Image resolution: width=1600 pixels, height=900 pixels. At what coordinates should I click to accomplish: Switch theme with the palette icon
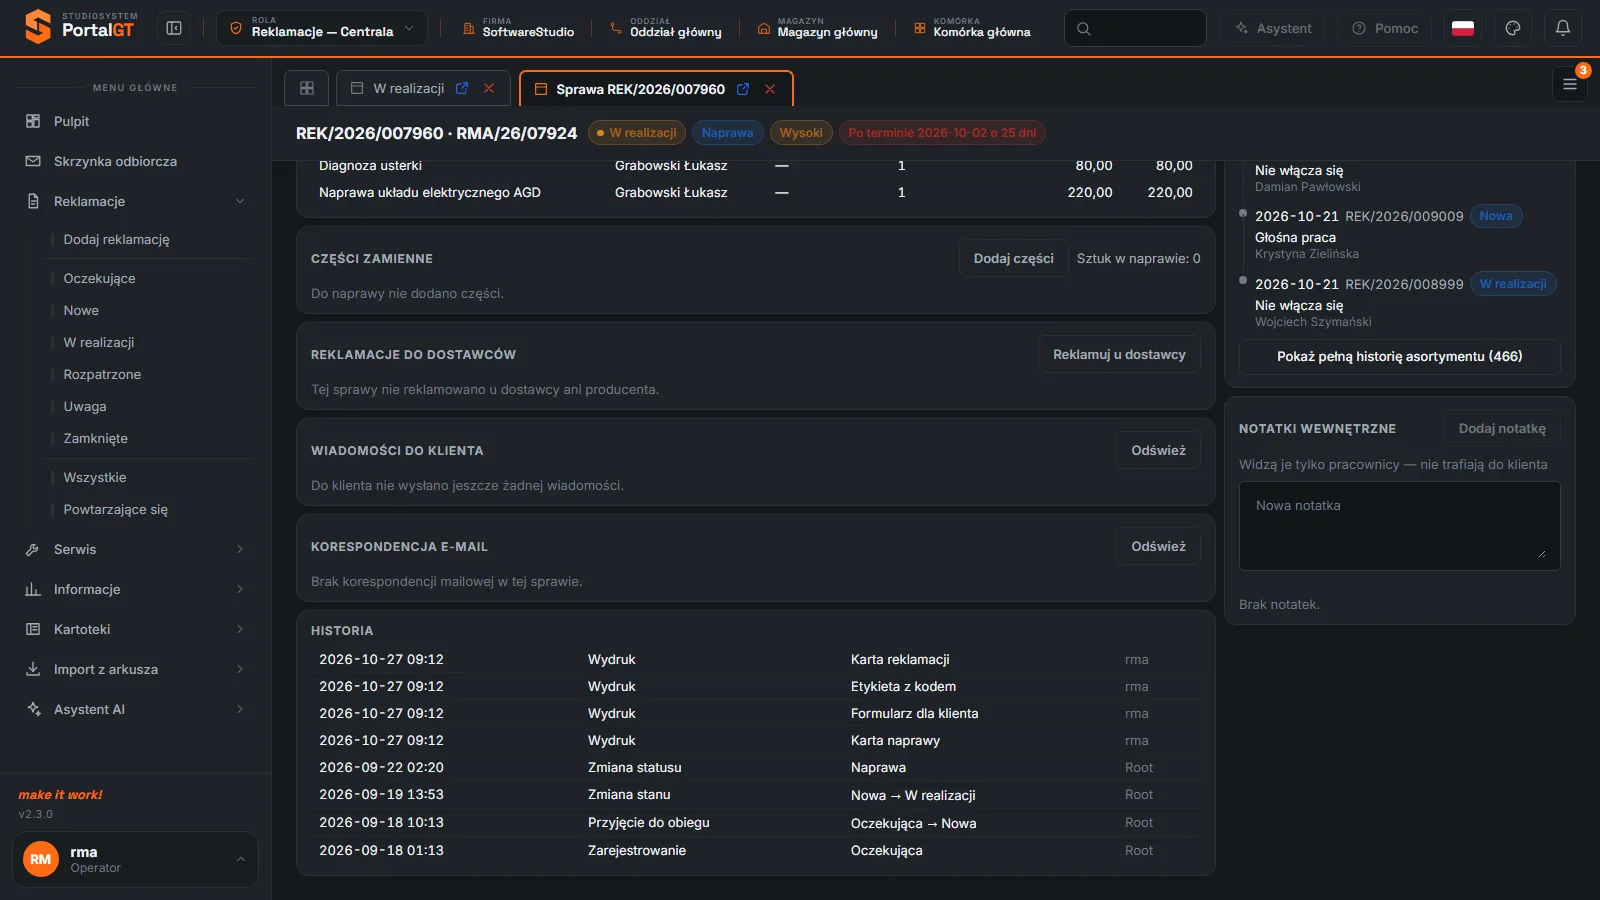point(1513,28)
